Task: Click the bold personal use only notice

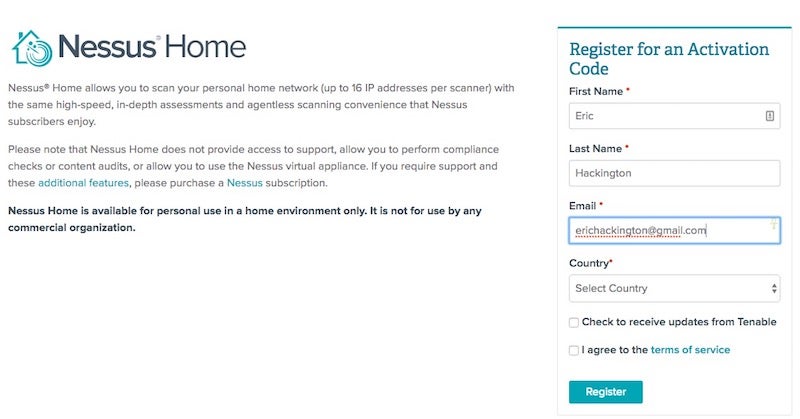Action: point(244,219)
